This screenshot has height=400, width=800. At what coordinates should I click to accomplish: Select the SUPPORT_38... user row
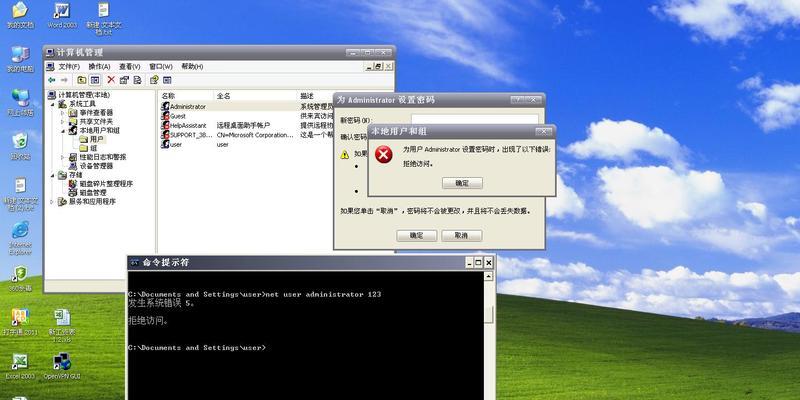point(246,135)
